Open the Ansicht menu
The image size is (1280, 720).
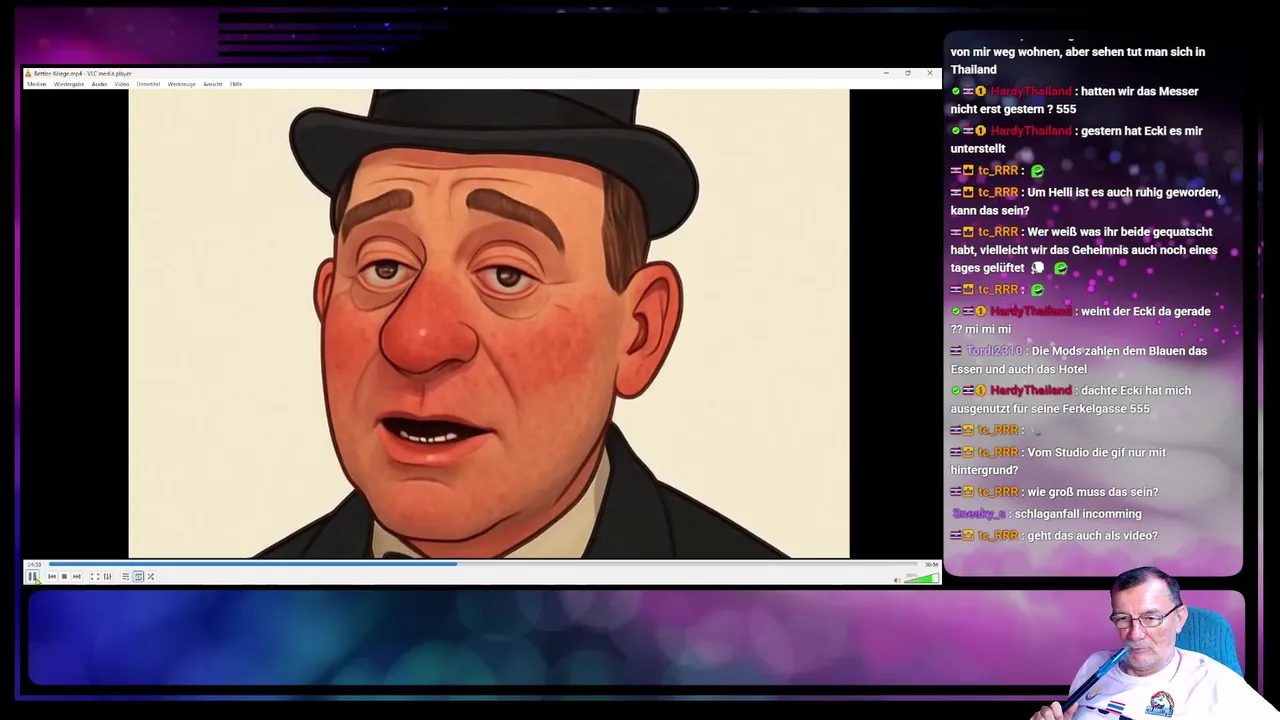[x=213, y=84]
